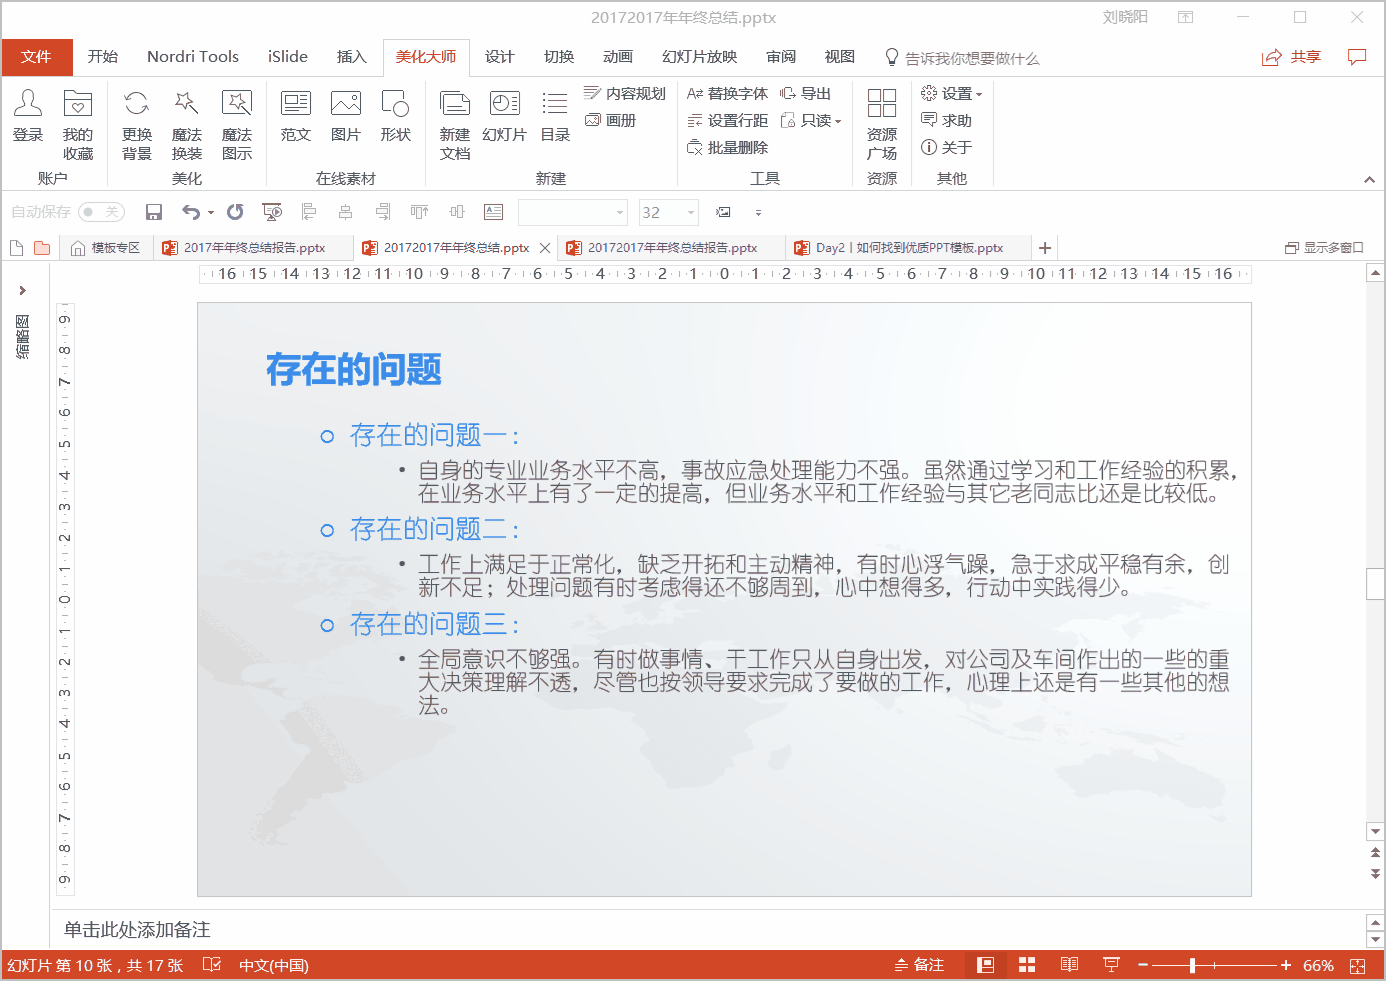Click the 魔法图示 icon
The image size is (1386, 981).
point(237,120)
